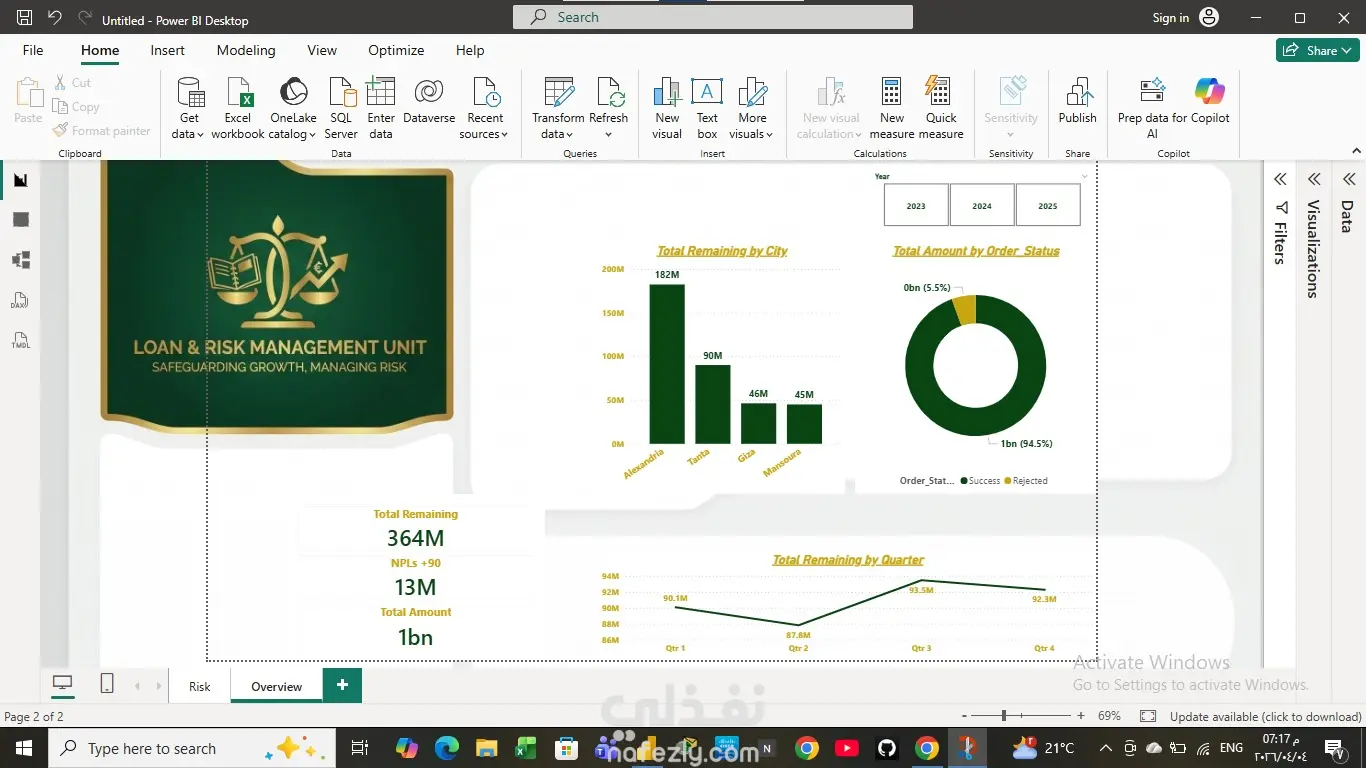
Task: Click the Excel workbook data source icon
Action: tap(238, 108)
